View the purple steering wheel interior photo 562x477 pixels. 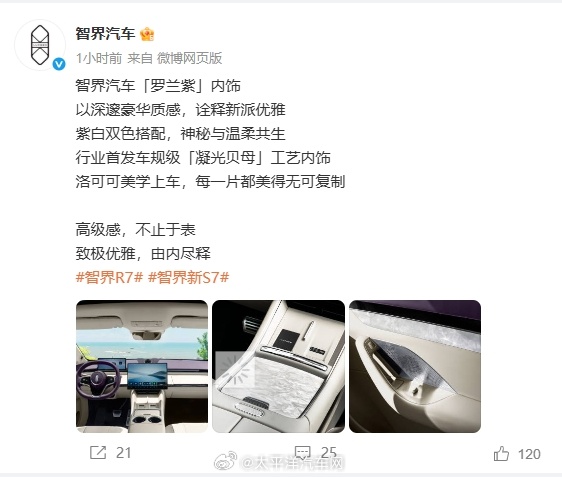click(x=142, y=366)
